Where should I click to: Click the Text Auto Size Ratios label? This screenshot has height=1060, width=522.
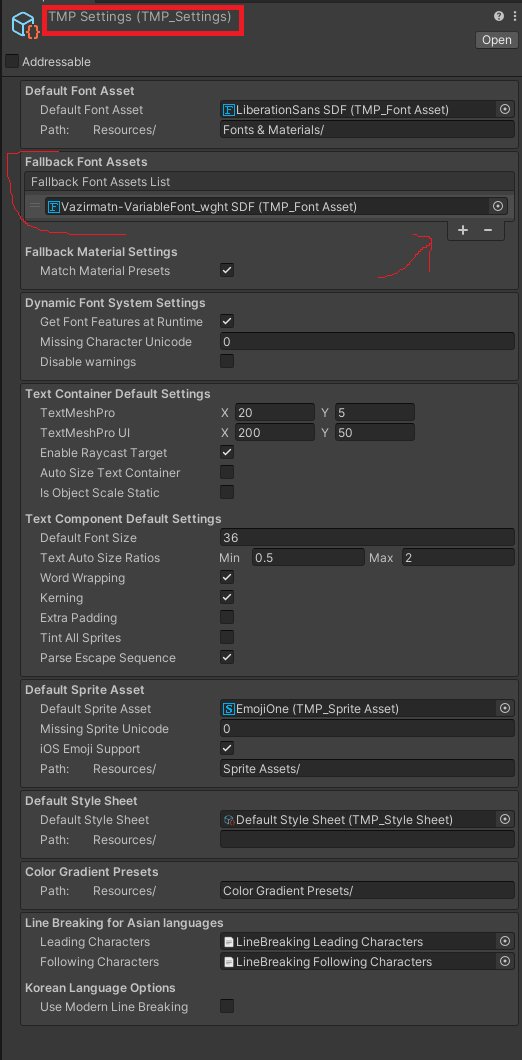coord(100,558)
